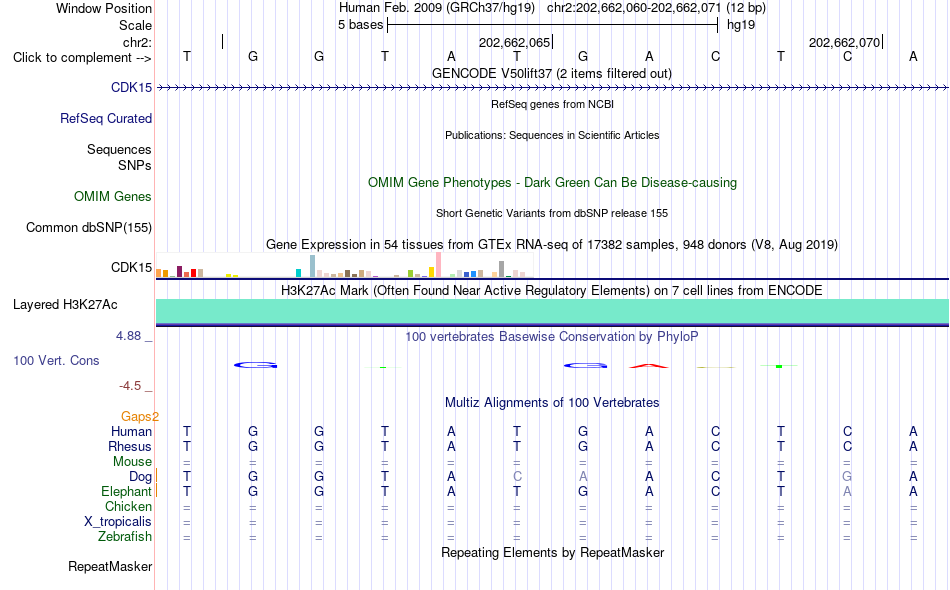The height and width of the screenshot is (590, 950).
Task: Click the 202,662,070 ruler coordinate
Action: tap(845, 42)
